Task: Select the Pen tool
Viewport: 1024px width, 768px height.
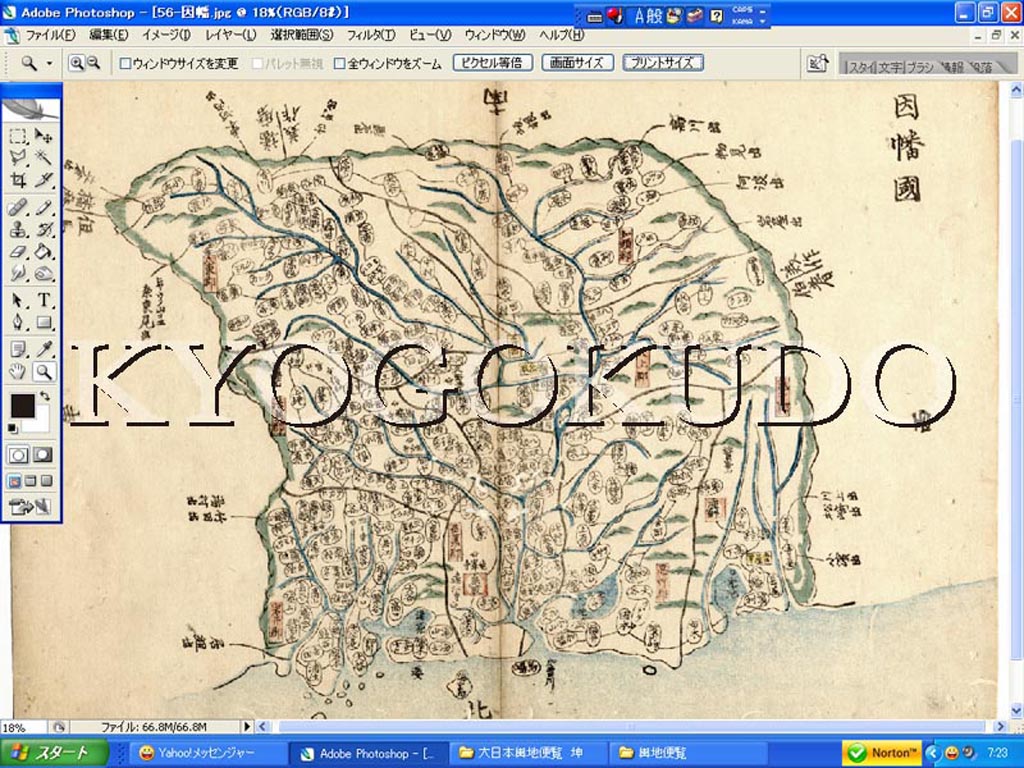Action: [x=18, y=322]
